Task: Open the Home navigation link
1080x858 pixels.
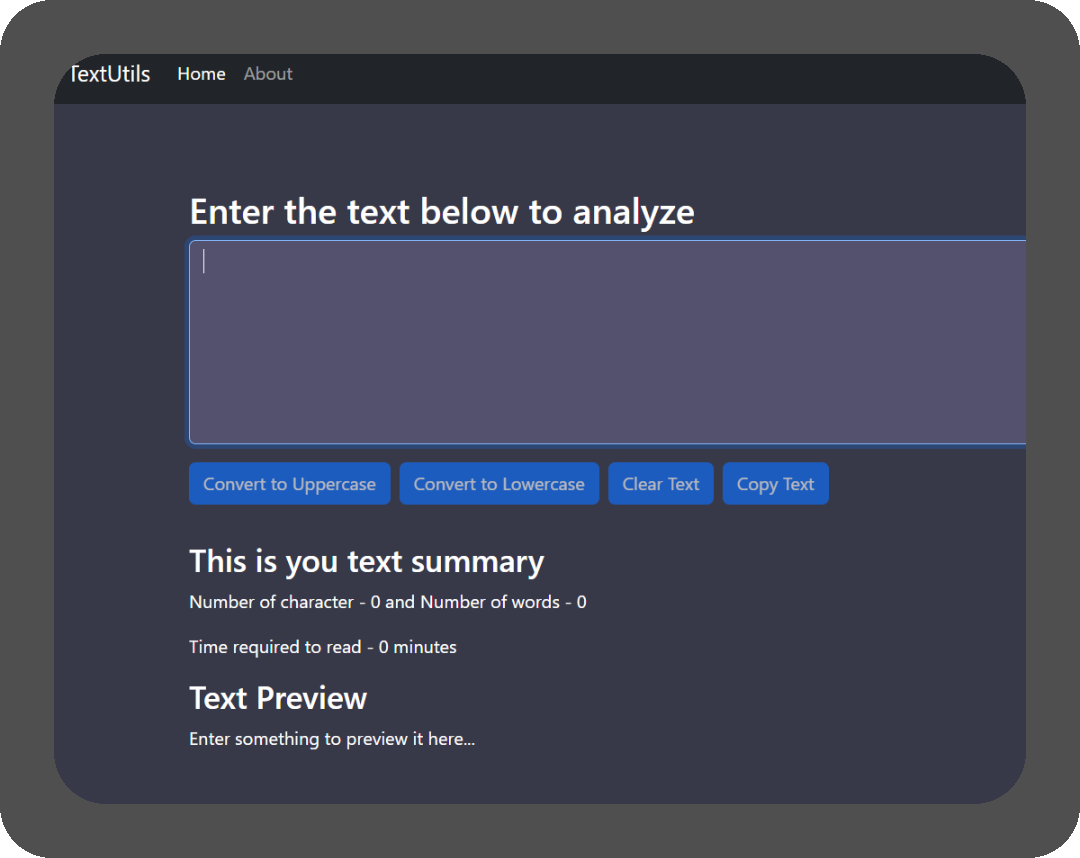Action: click(201, 74)
